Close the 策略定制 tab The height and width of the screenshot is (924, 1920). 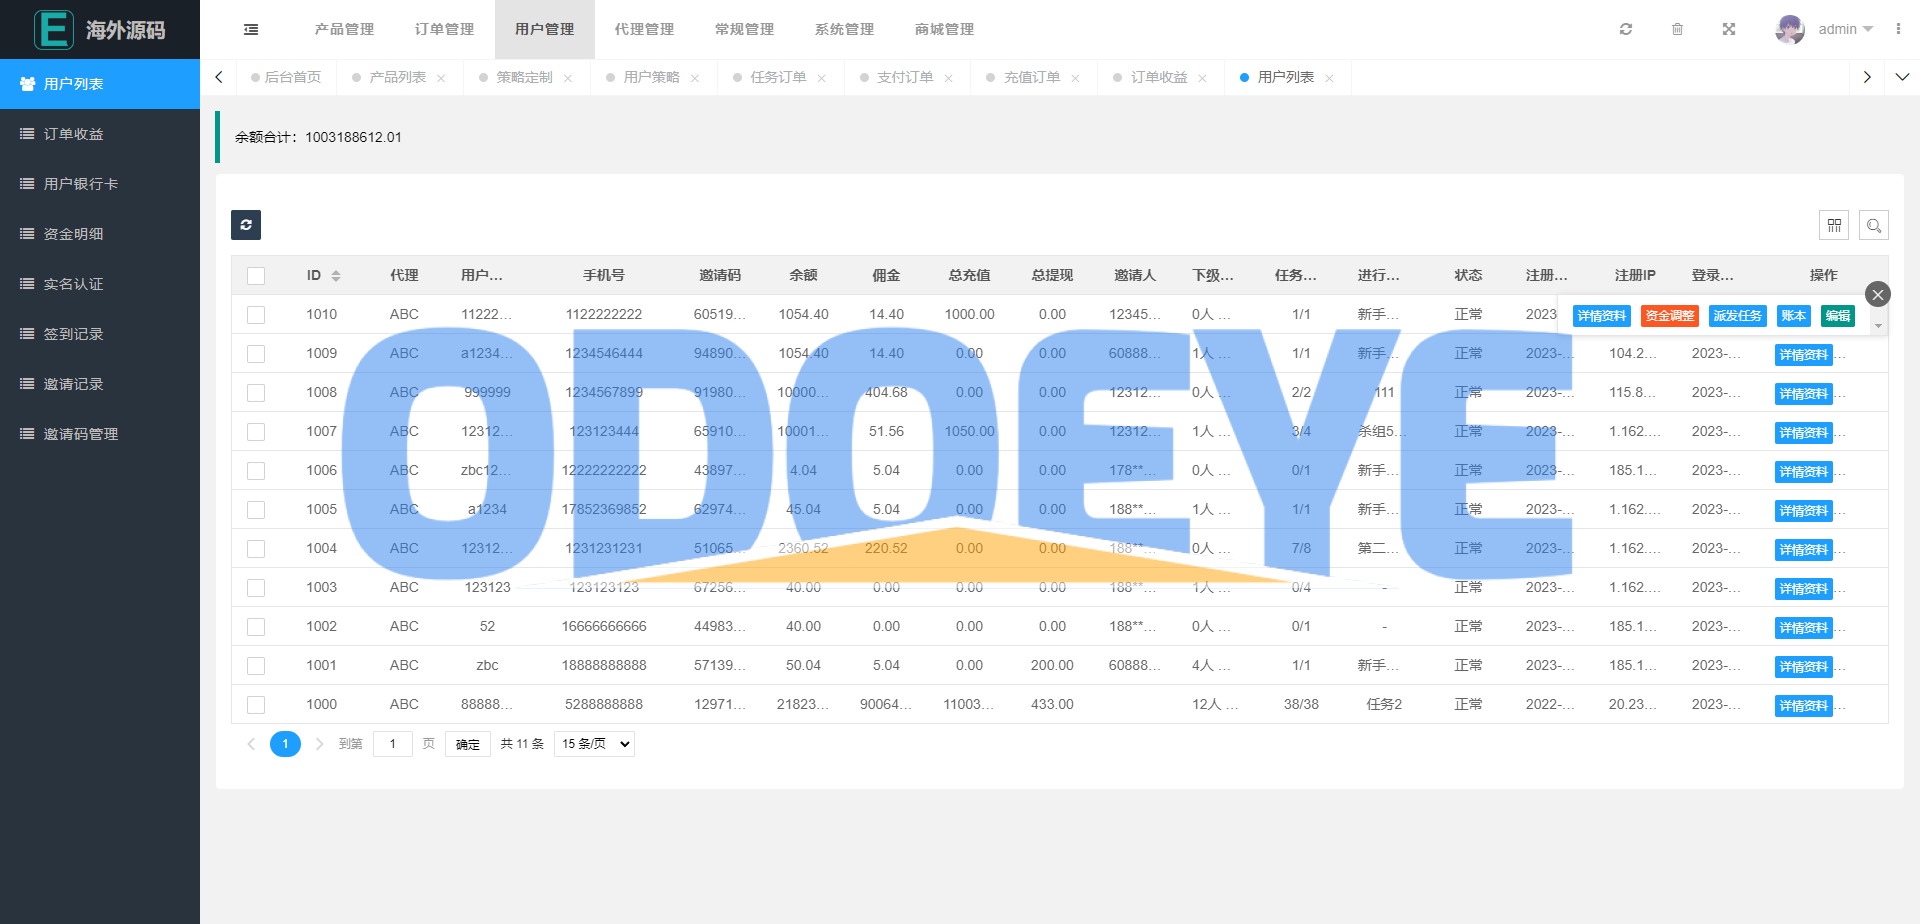(568, 78)
